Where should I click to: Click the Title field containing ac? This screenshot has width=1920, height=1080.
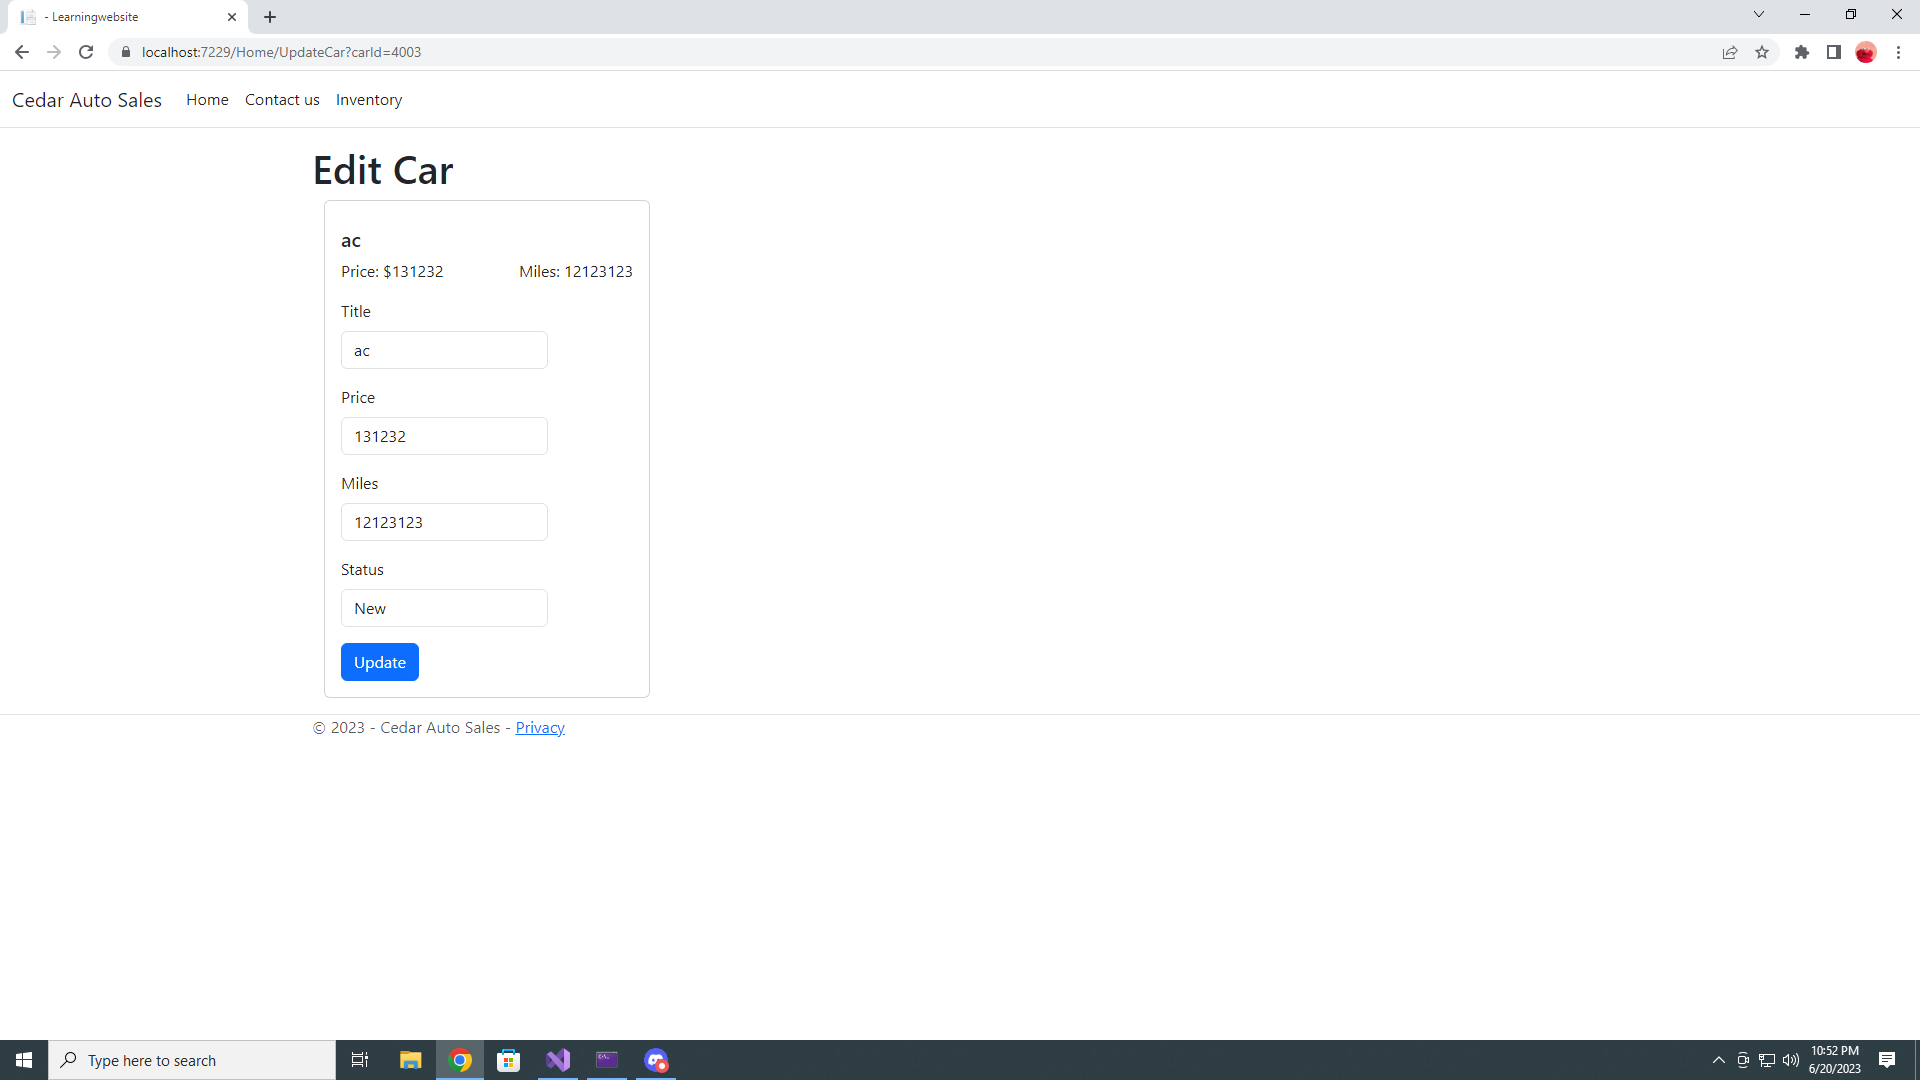[x=444, y=350]
